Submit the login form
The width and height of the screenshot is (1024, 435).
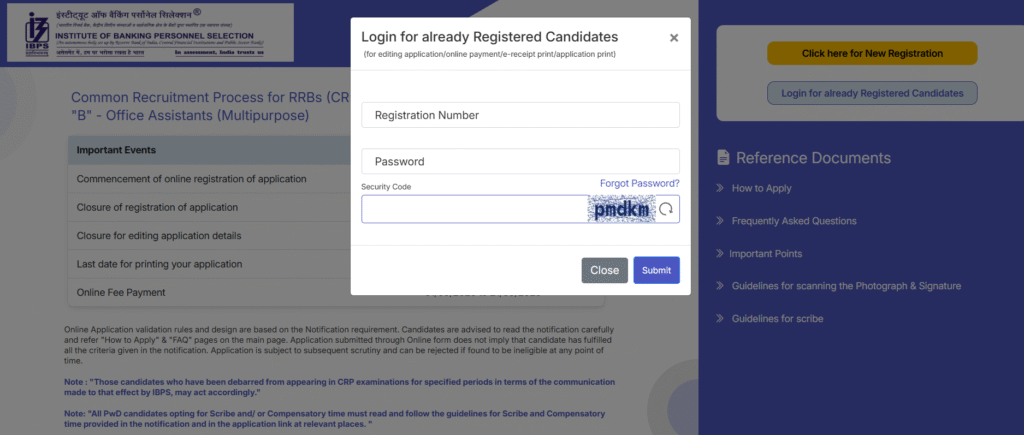656,270
